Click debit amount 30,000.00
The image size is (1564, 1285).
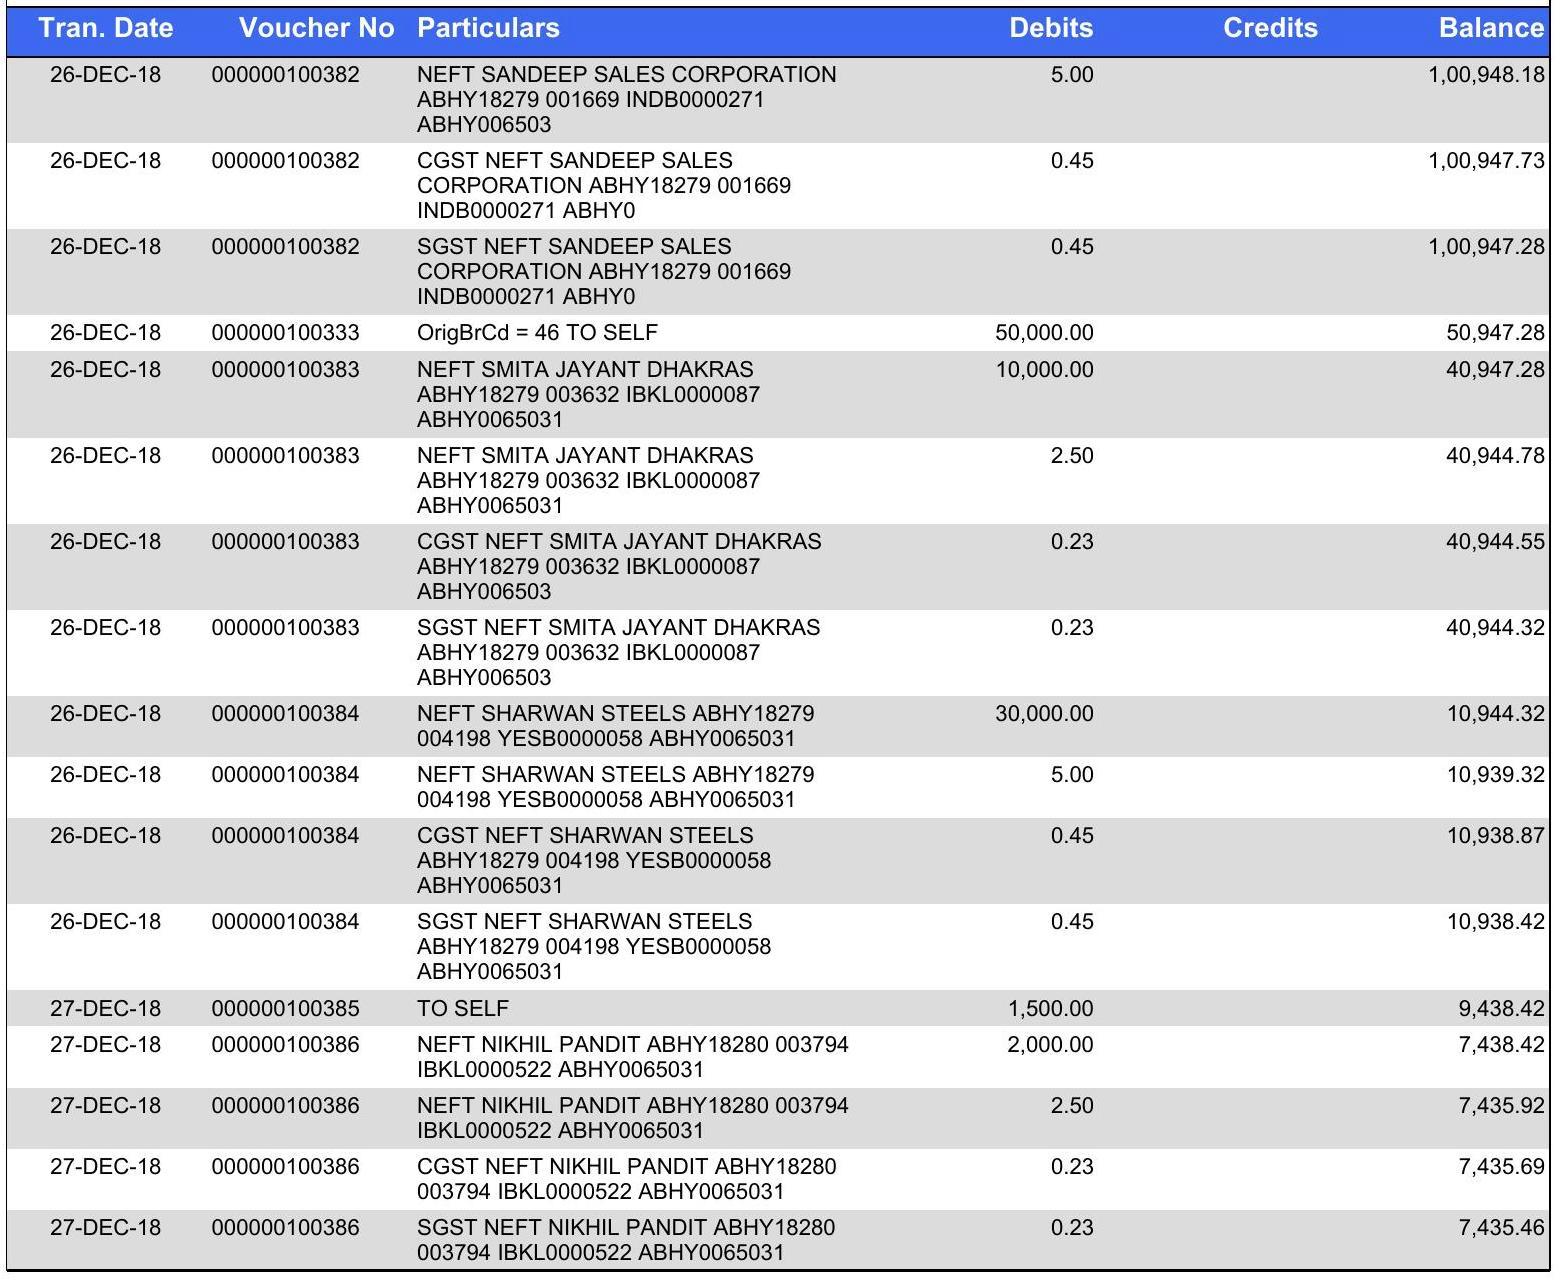click(1044, 714)
